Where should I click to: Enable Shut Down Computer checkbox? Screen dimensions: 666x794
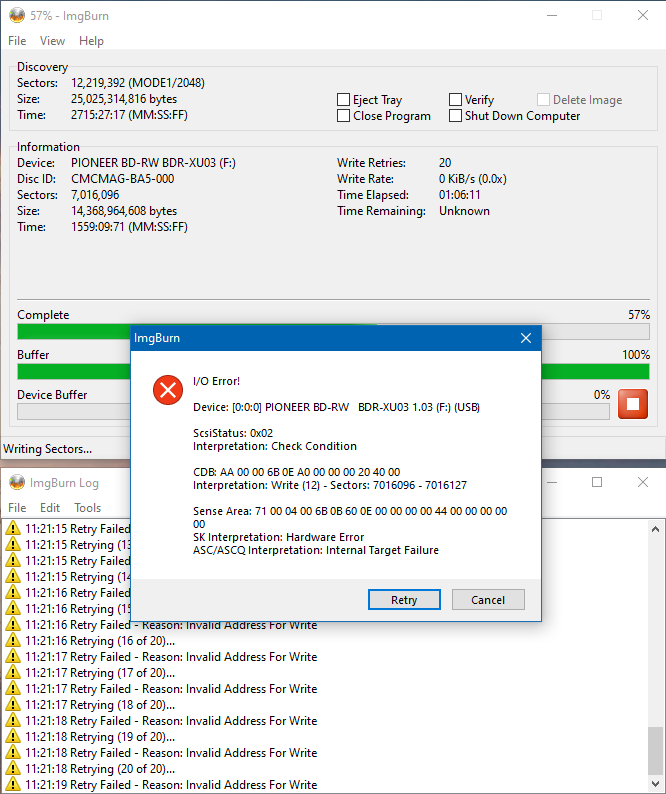(456, 116)
